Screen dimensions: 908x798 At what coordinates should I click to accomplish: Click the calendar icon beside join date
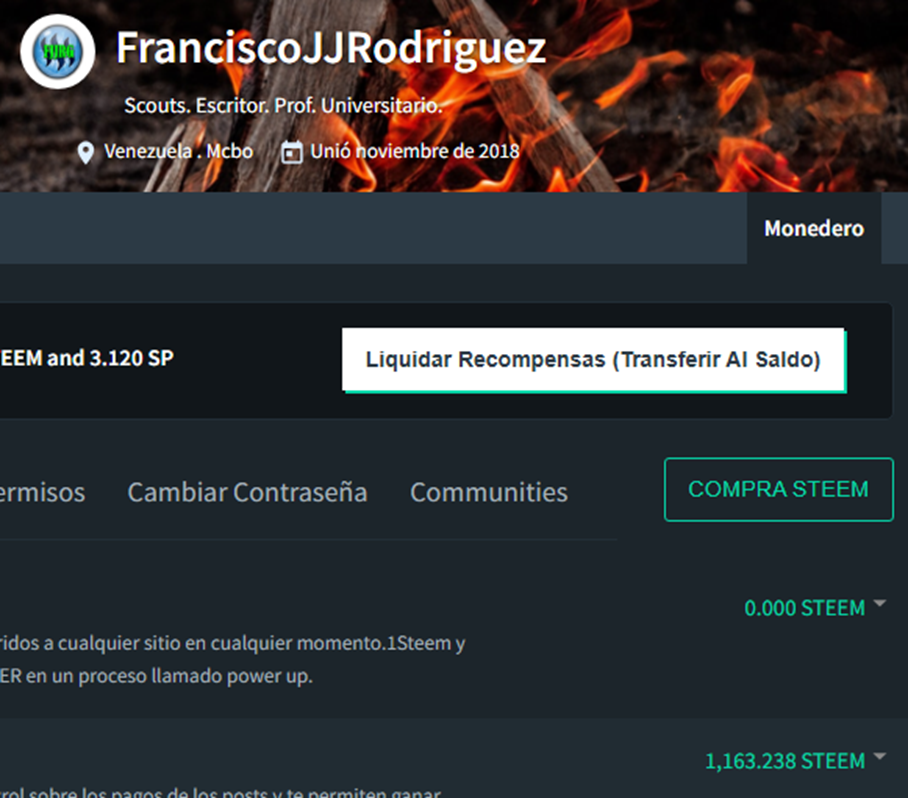(x=291, y=152)
